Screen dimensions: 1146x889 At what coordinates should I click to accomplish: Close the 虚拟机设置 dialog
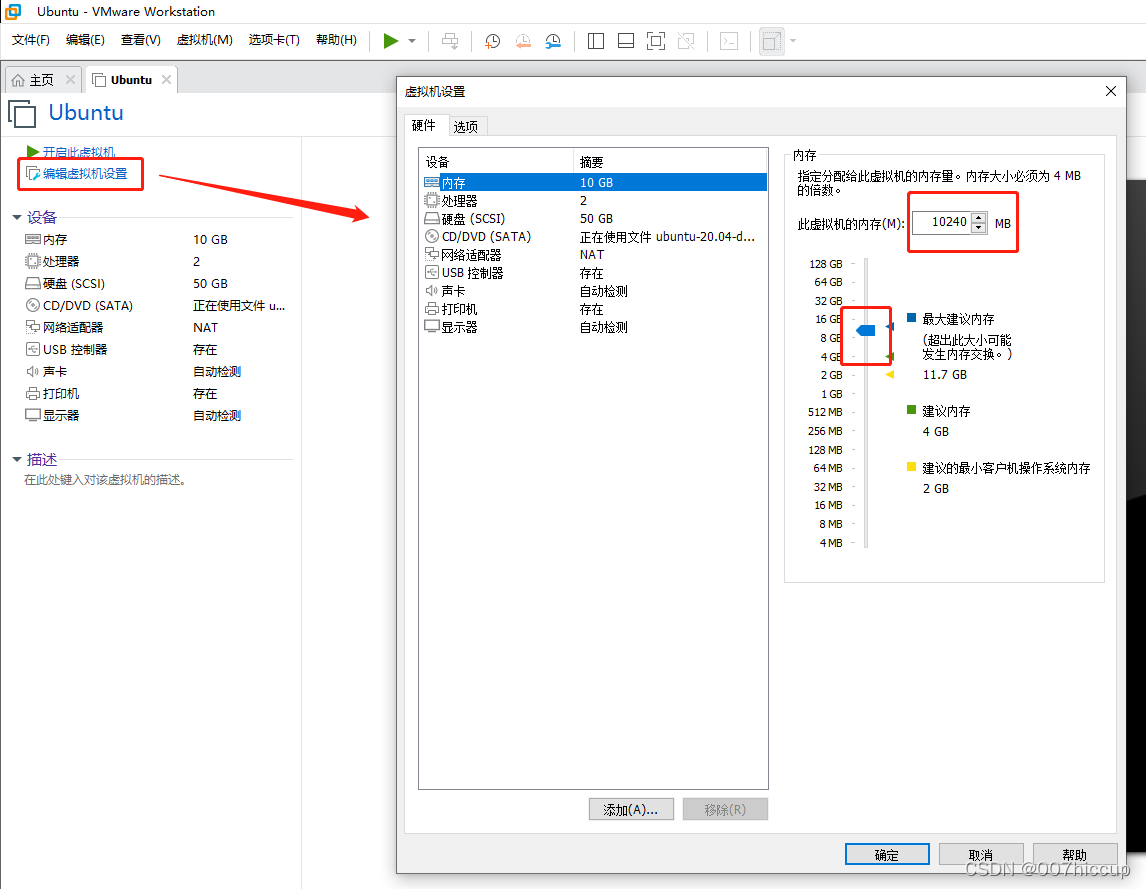[1111, 91]
